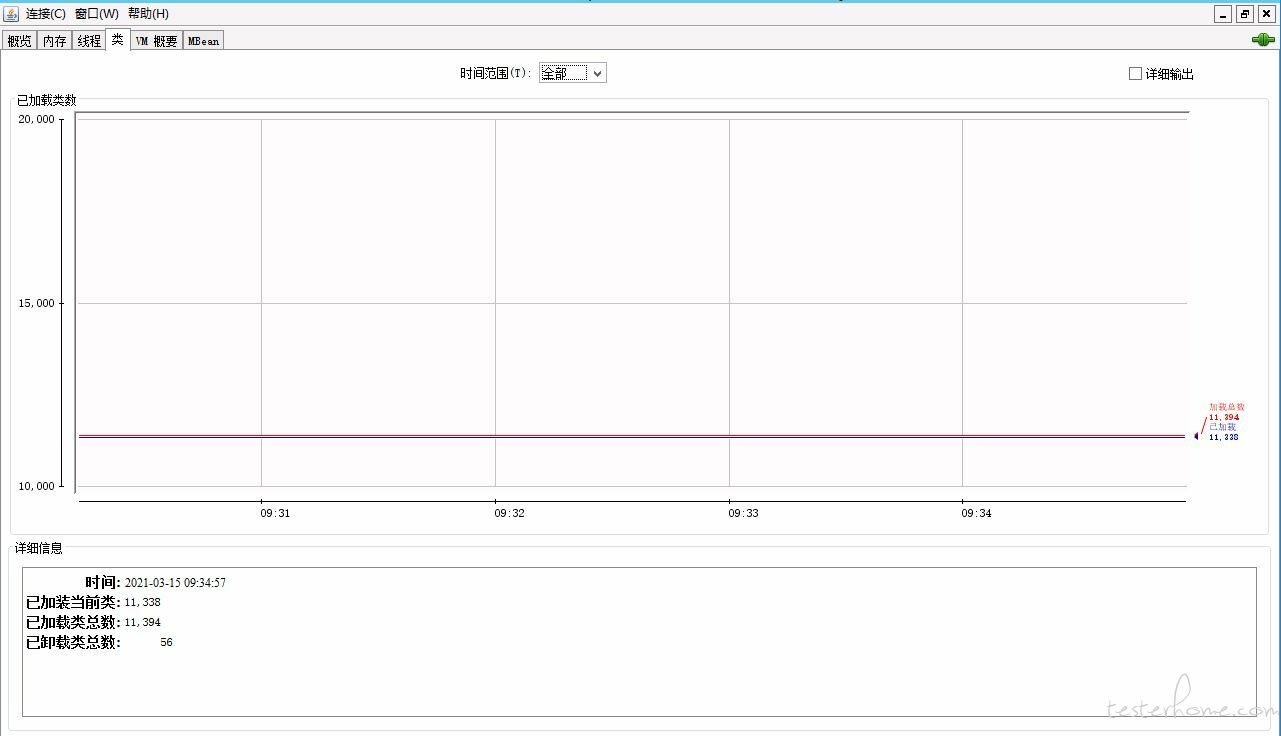Screen dimensions: 1281x736
Task: Minimize the inner window
Action: tap(1224, 14)
